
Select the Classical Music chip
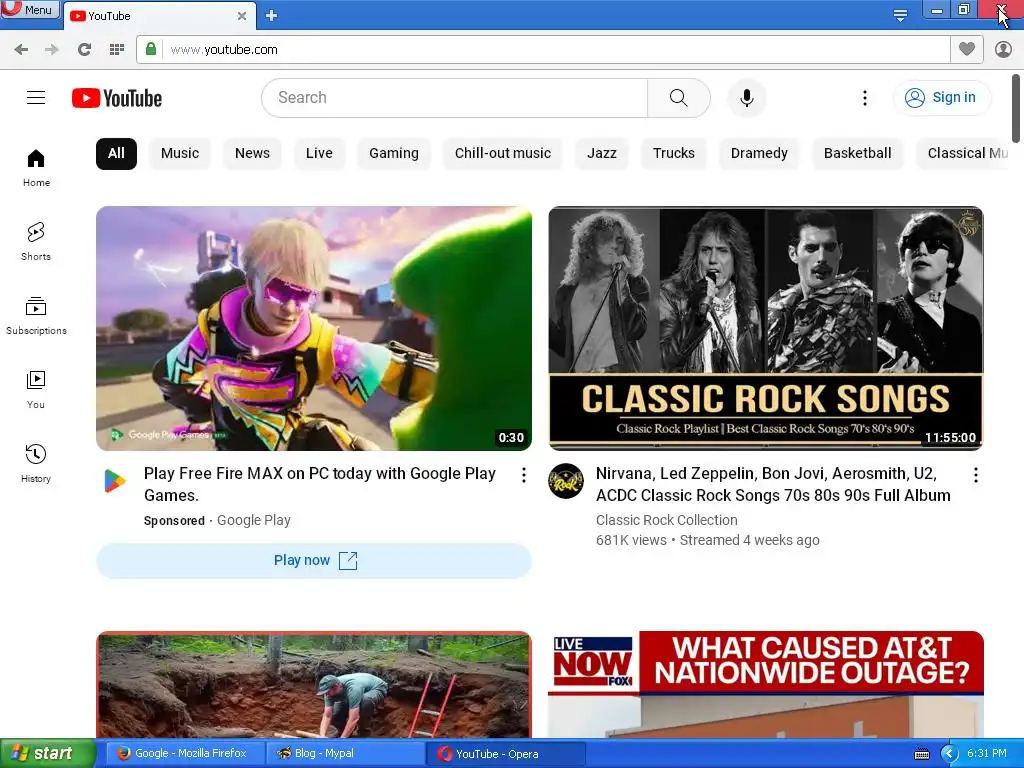963,153
